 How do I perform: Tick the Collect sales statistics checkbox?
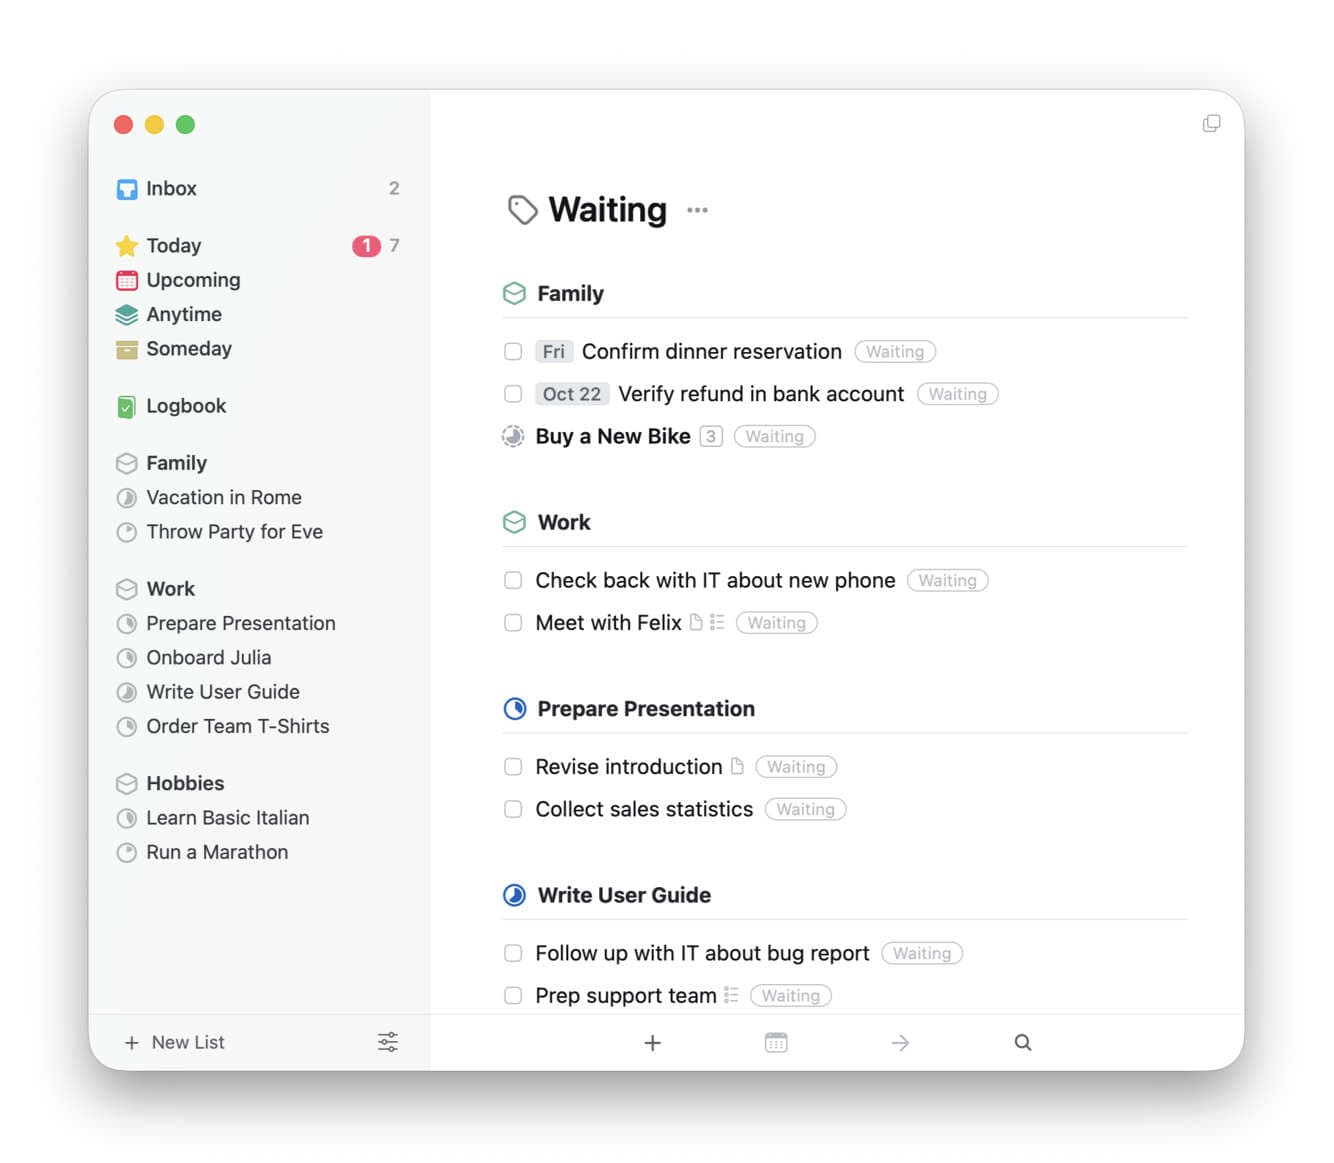(x=513, y=809)
